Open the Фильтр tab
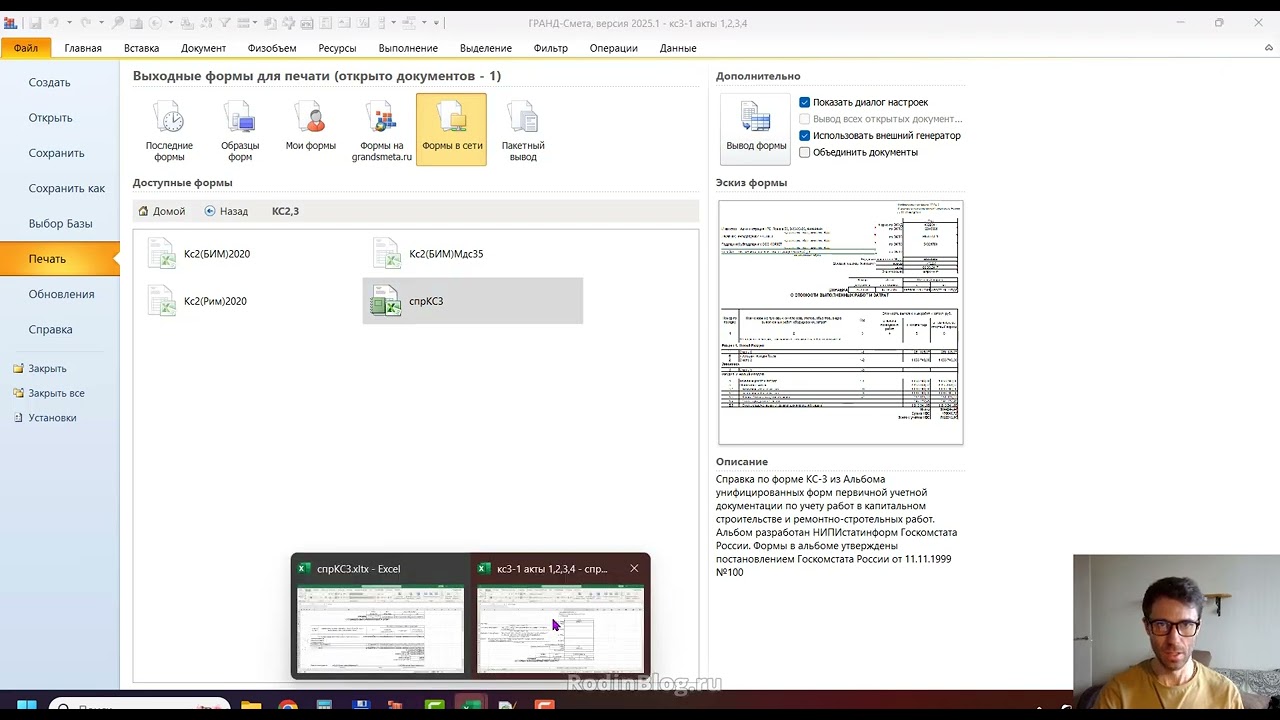 [551, 48]
